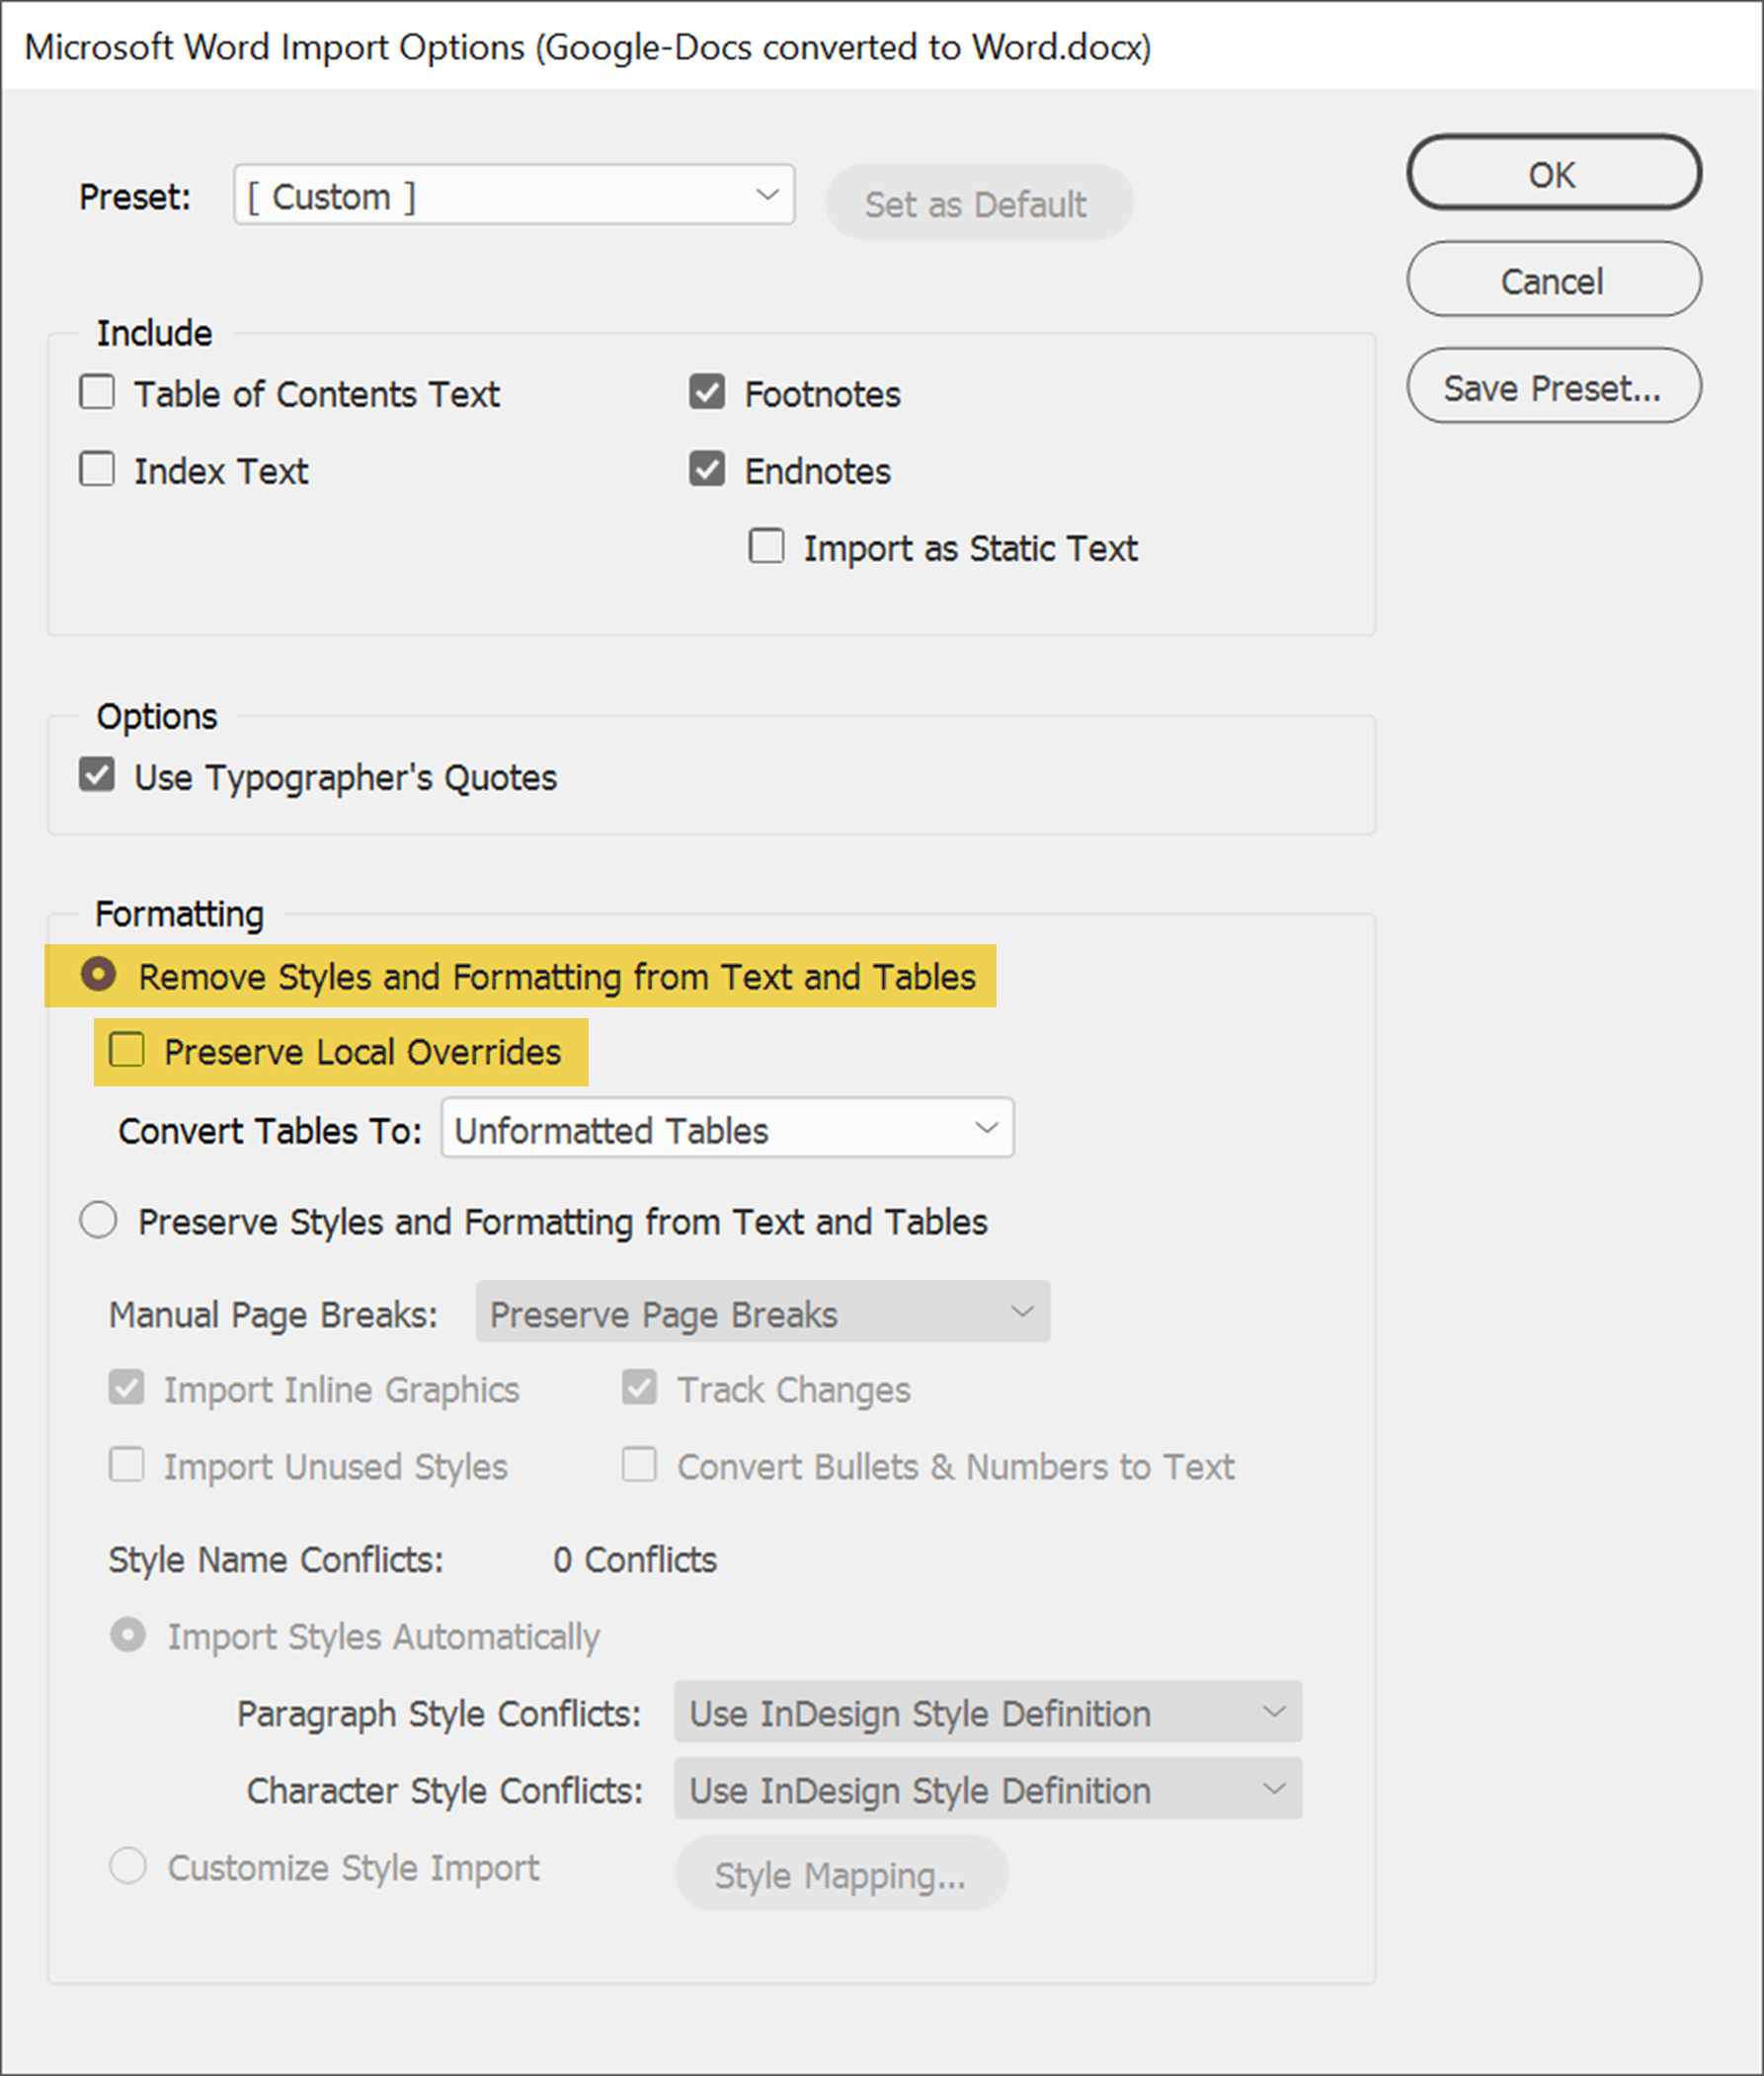Check Import as Static Text
This screenshot has height=2076, width=1764.
(x=767, y=547)
